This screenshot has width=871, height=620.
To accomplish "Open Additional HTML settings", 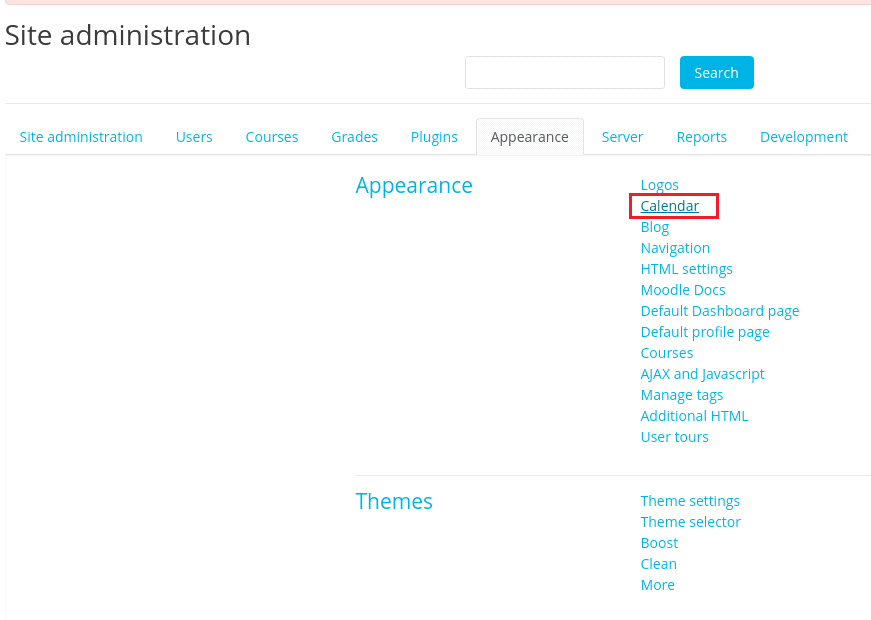I will 694,416.
